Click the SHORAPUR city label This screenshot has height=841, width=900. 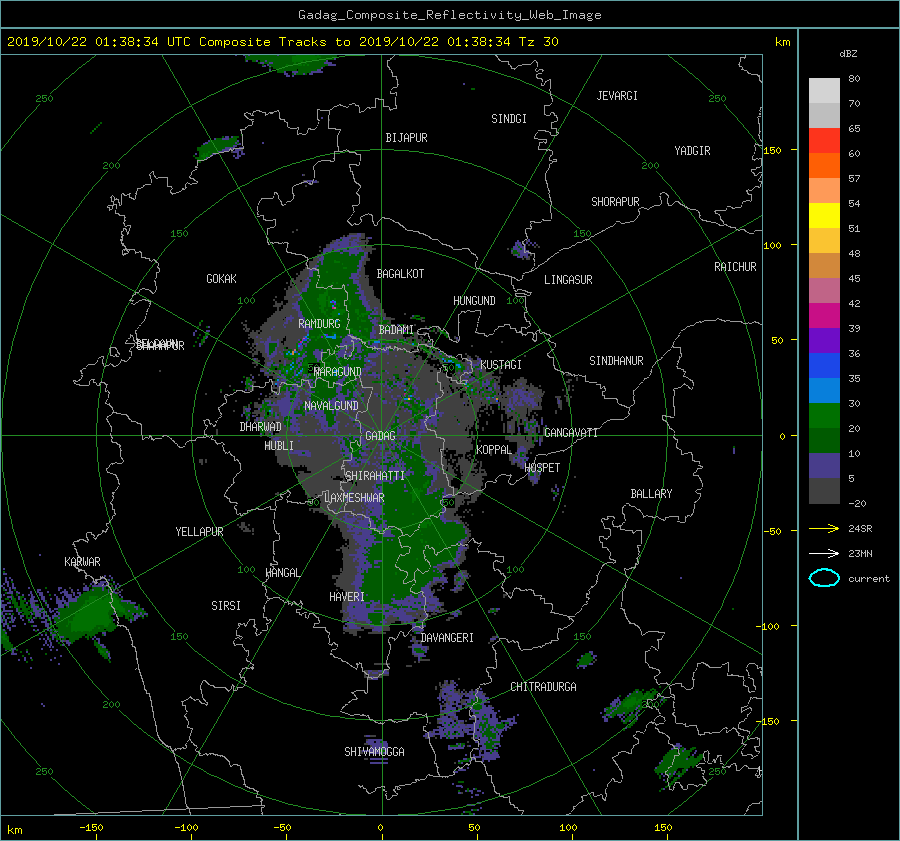click(x=615, y=202)
